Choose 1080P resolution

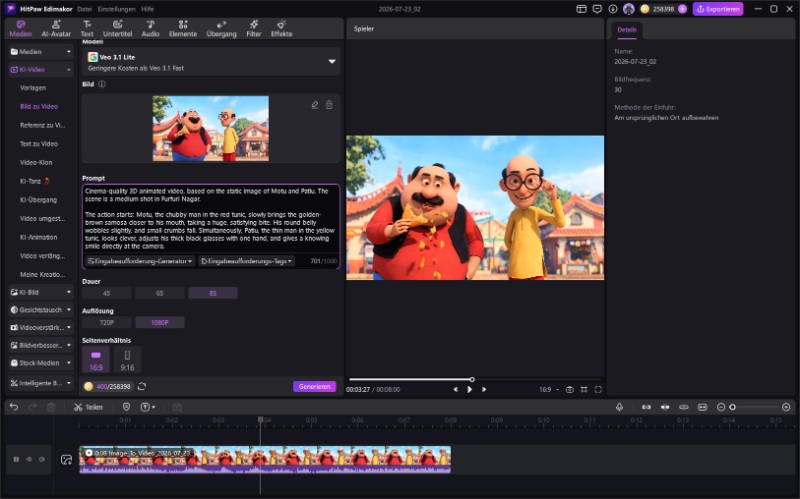click(160, 323)
